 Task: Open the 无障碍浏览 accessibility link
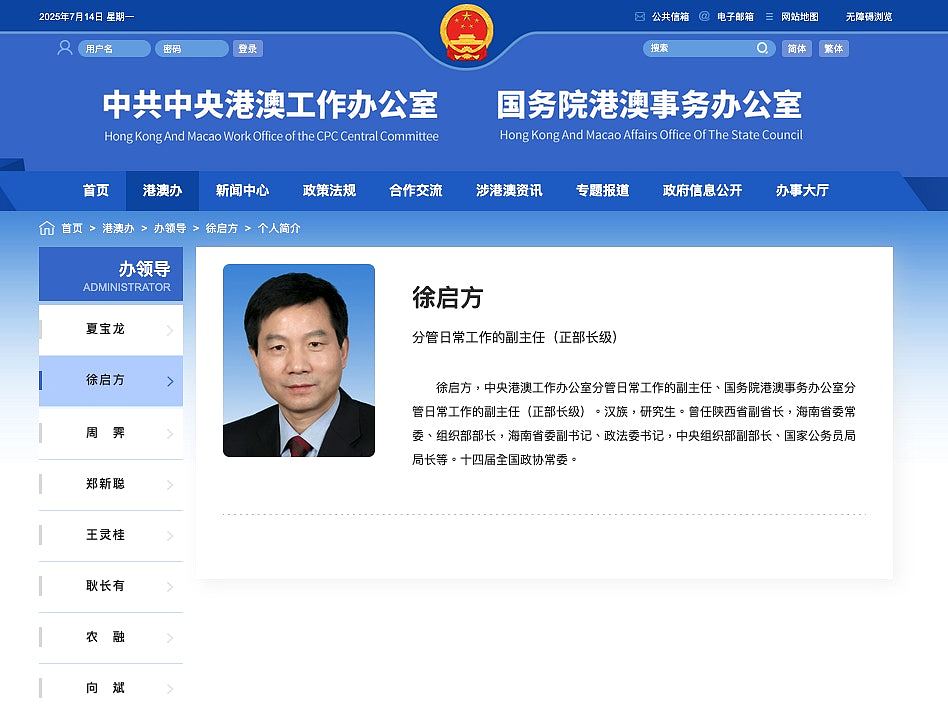[x=869, y=17]
